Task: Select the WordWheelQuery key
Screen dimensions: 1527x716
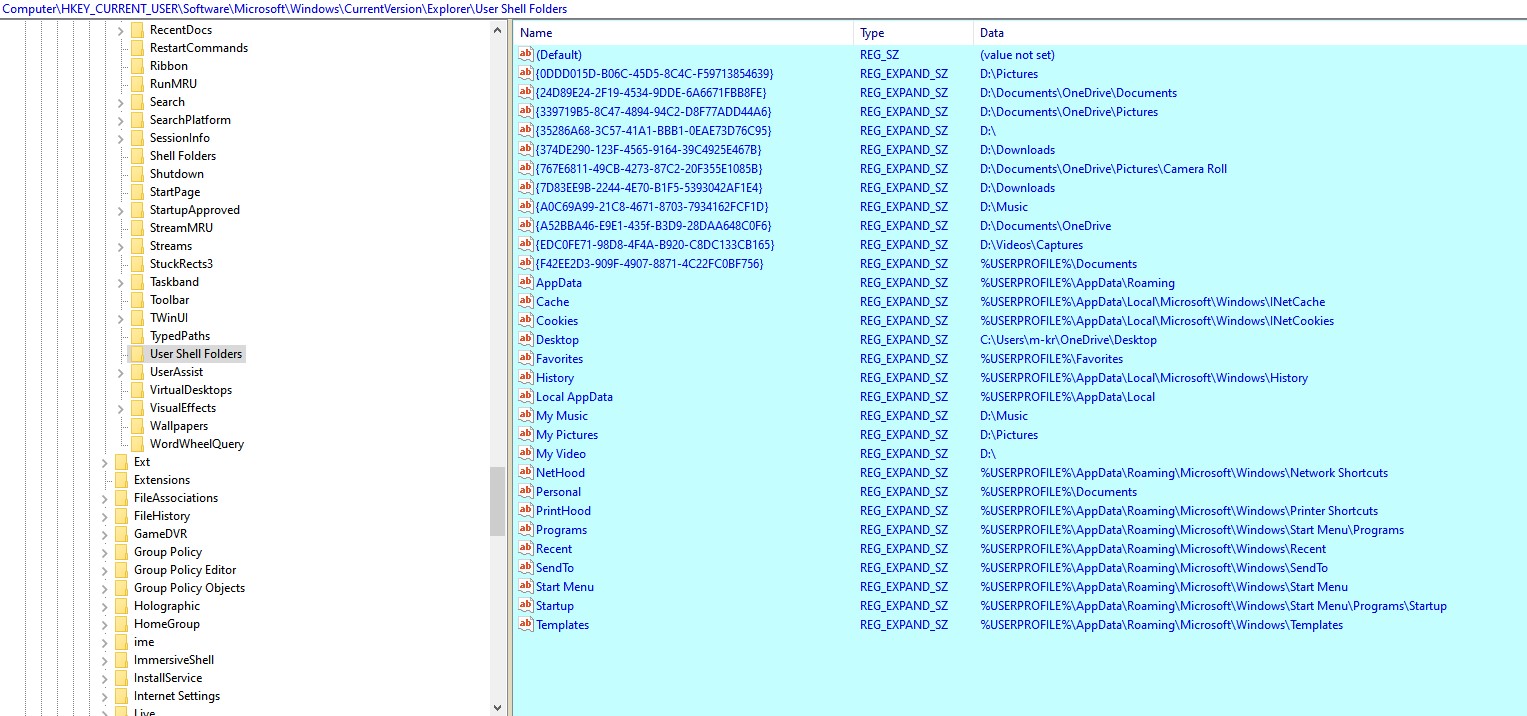Action: click(x=197, y=444)
